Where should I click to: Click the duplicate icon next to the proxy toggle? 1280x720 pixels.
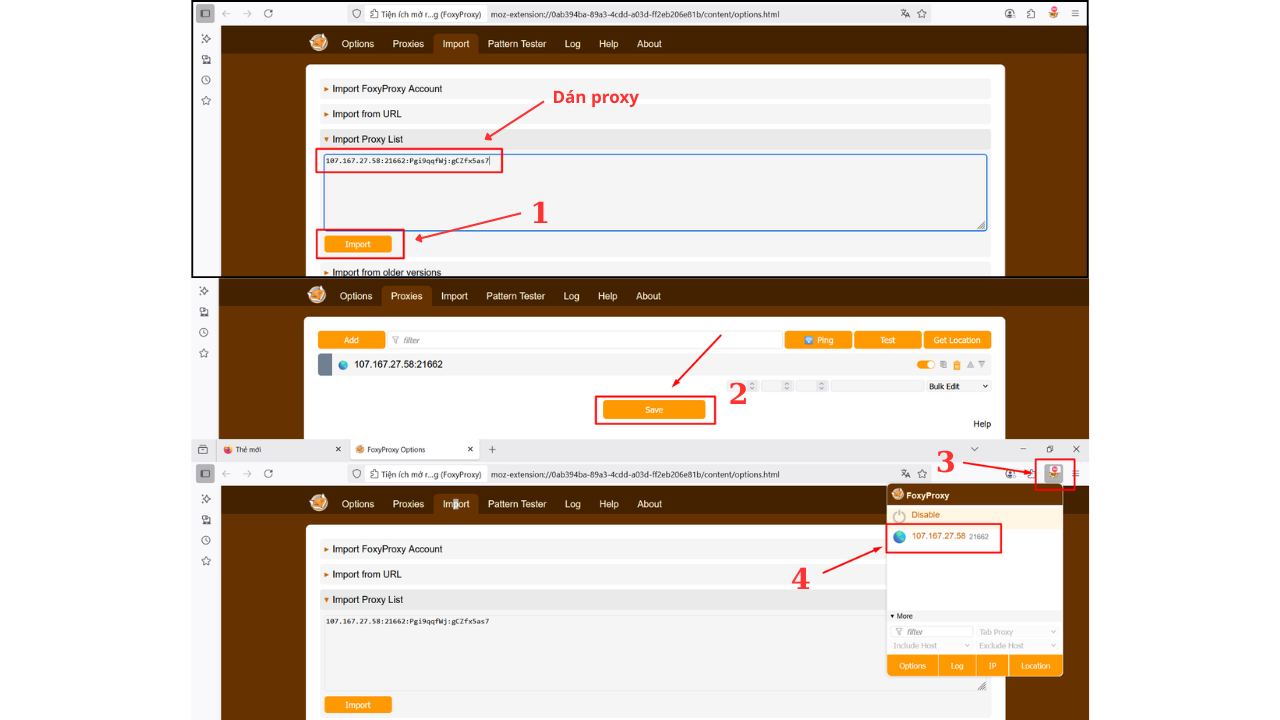(943, 365)
